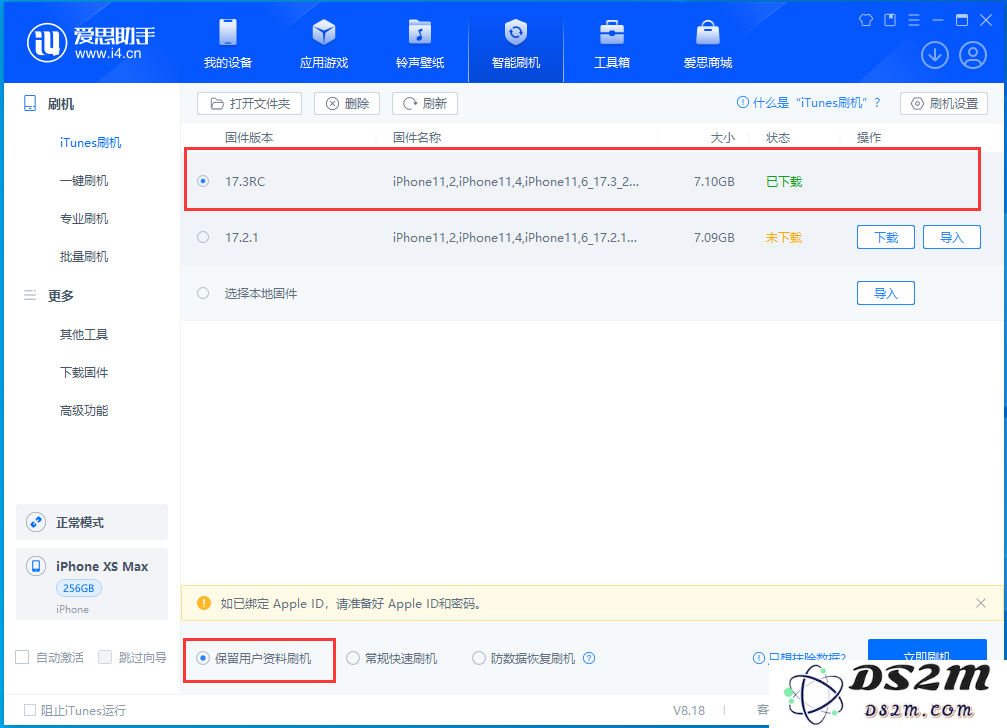This screenshot has height=728, width=1007.
Task: Click the iPhone XS Max device icon
Action: point(36,566)
